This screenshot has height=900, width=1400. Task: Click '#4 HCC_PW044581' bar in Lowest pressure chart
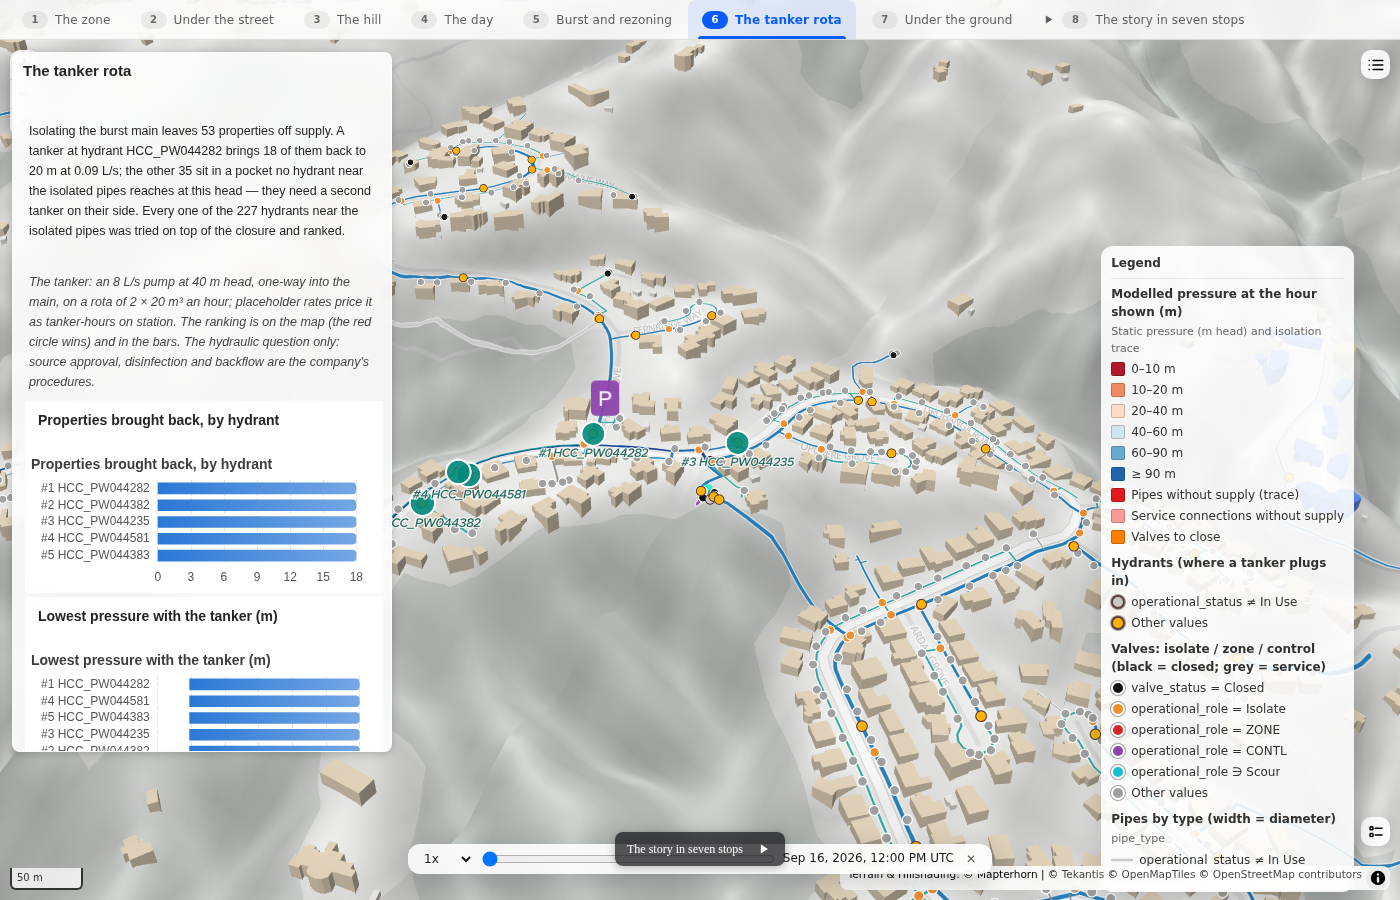pos(274,701)
